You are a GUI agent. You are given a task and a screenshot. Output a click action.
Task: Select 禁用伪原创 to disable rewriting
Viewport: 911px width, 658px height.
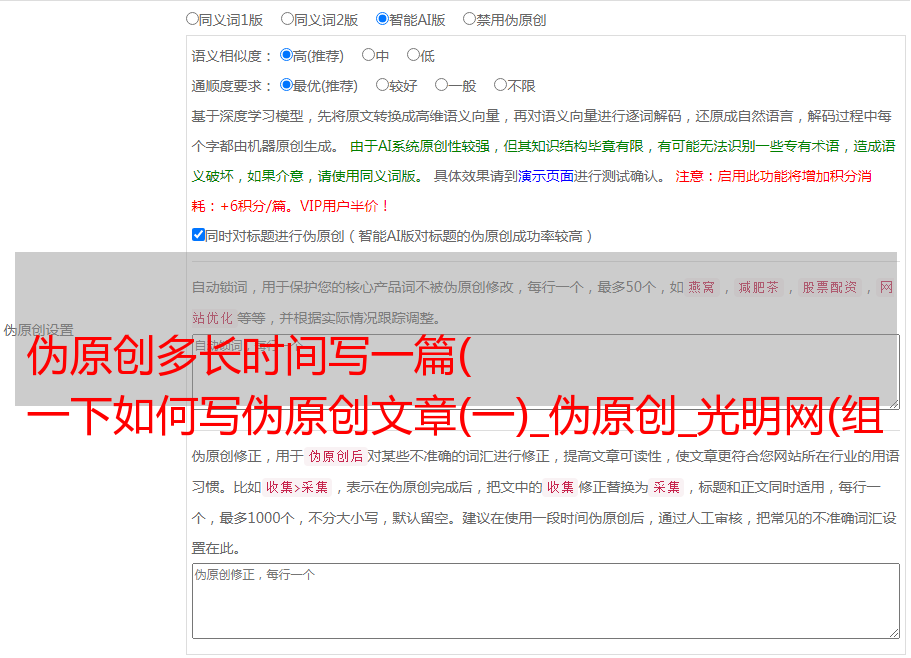click(469, 18)
